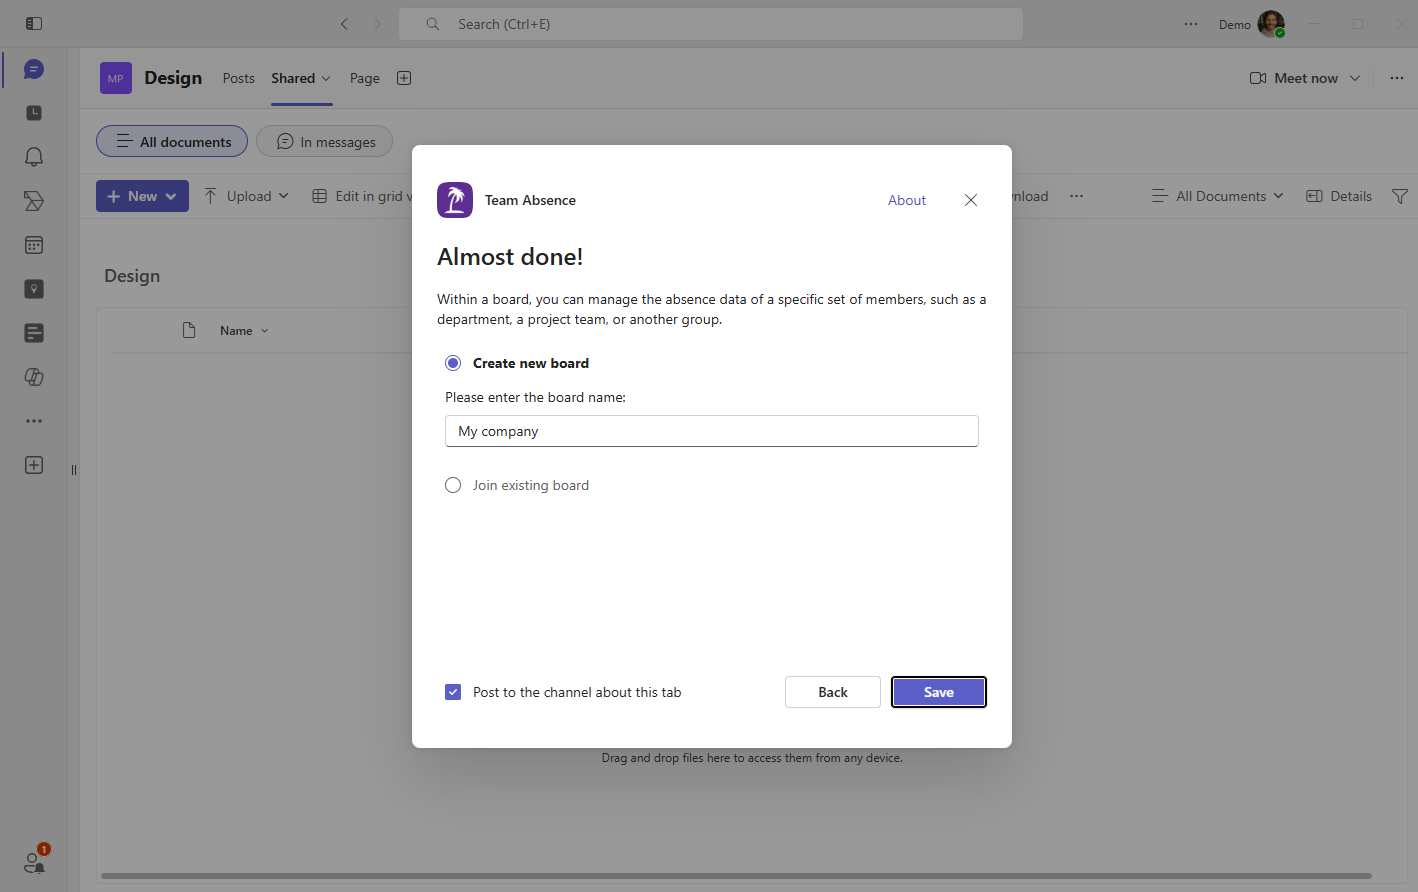This screenshot has width=1418, height=892.
Task: Click the Back button
Action: 833,692
